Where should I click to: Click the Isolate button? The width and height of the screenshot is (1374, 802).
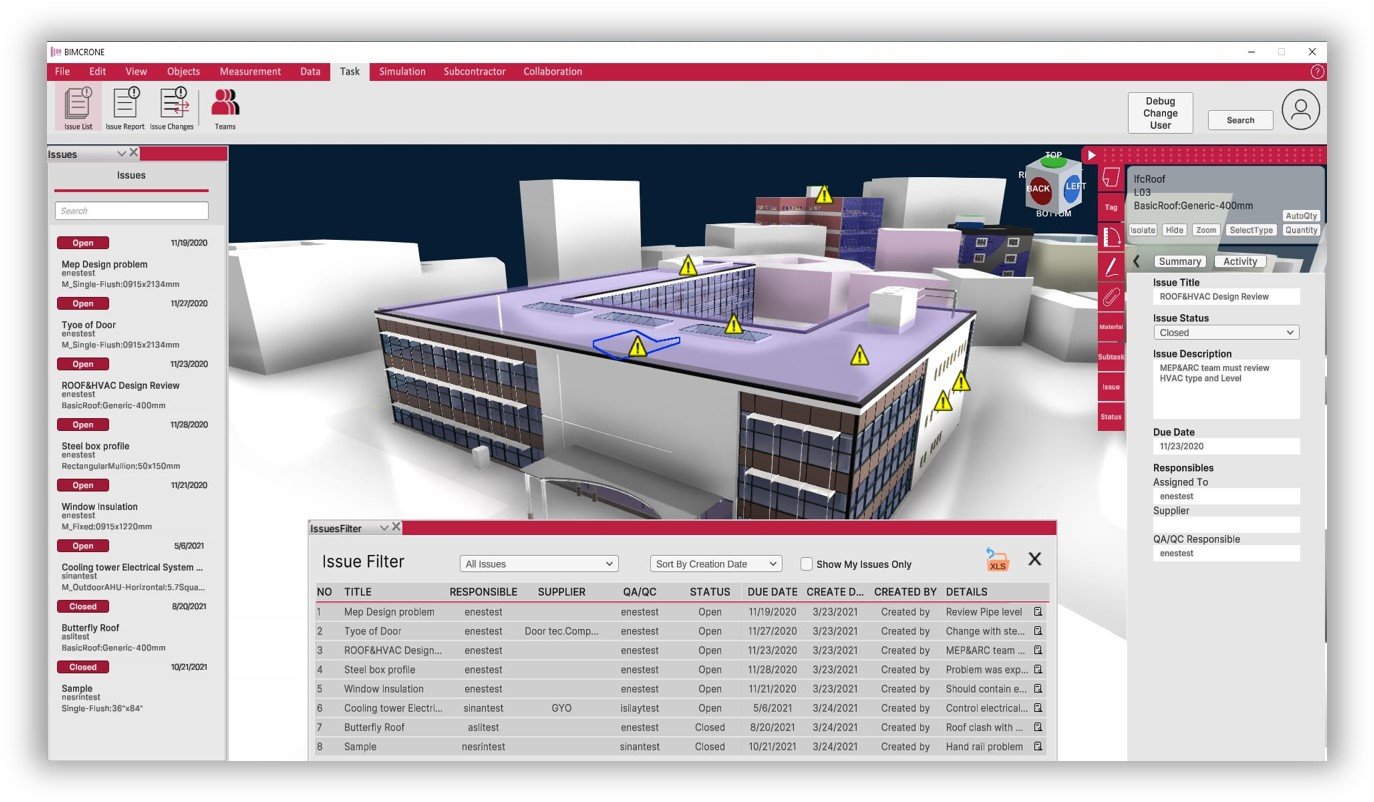pos(1142,230)
